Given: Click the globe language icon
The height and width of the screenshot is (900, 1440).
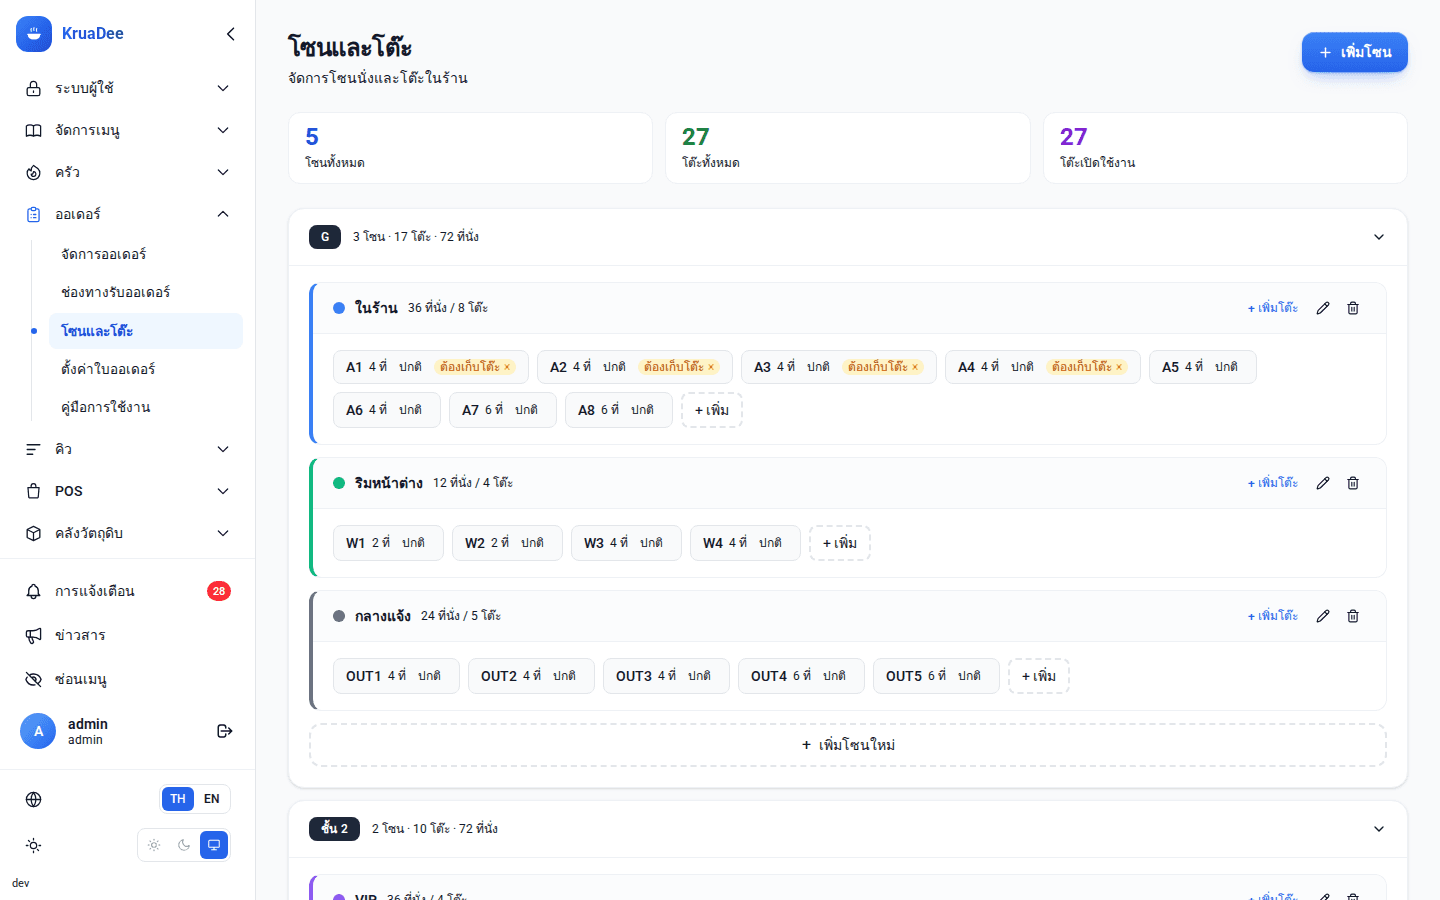Looking at the screenshot, I should coord(34,799).
